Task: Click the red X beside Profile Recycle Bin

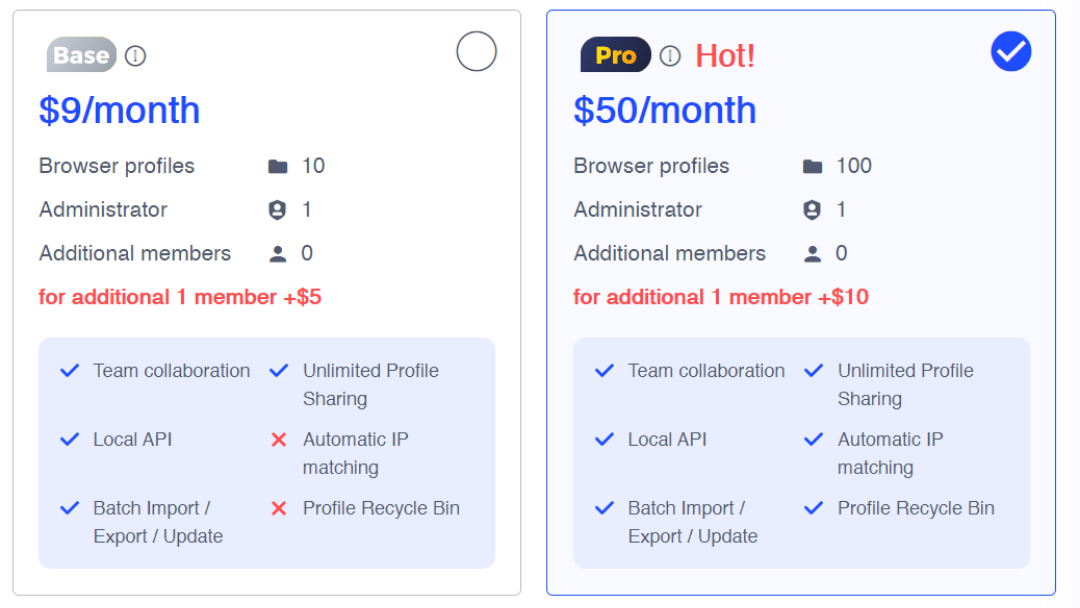Action: coord(278,508)
